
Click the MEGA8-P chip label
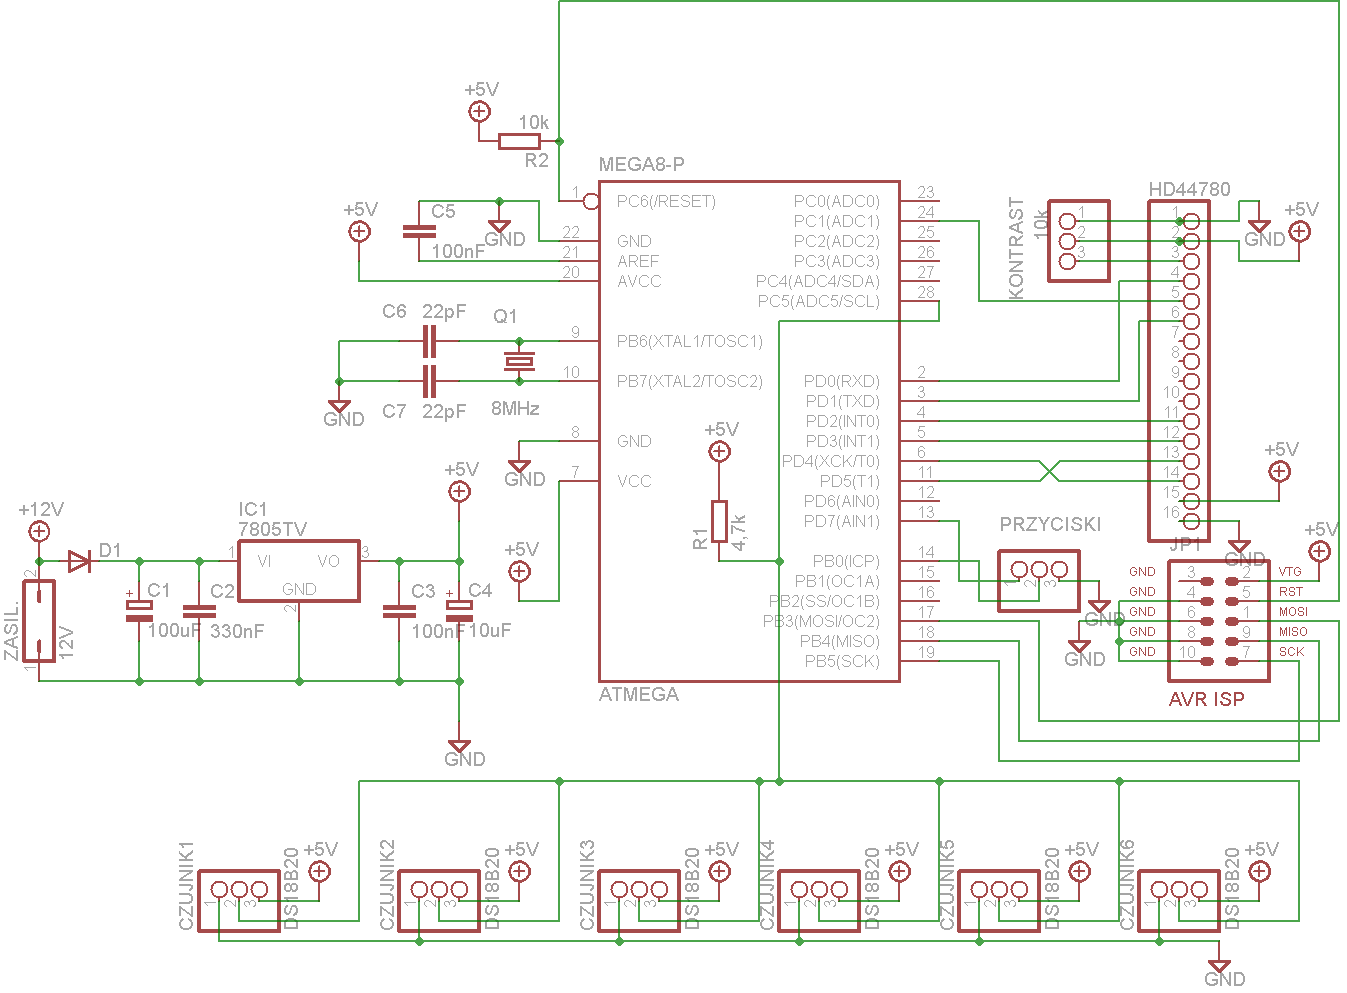[641, 165]
